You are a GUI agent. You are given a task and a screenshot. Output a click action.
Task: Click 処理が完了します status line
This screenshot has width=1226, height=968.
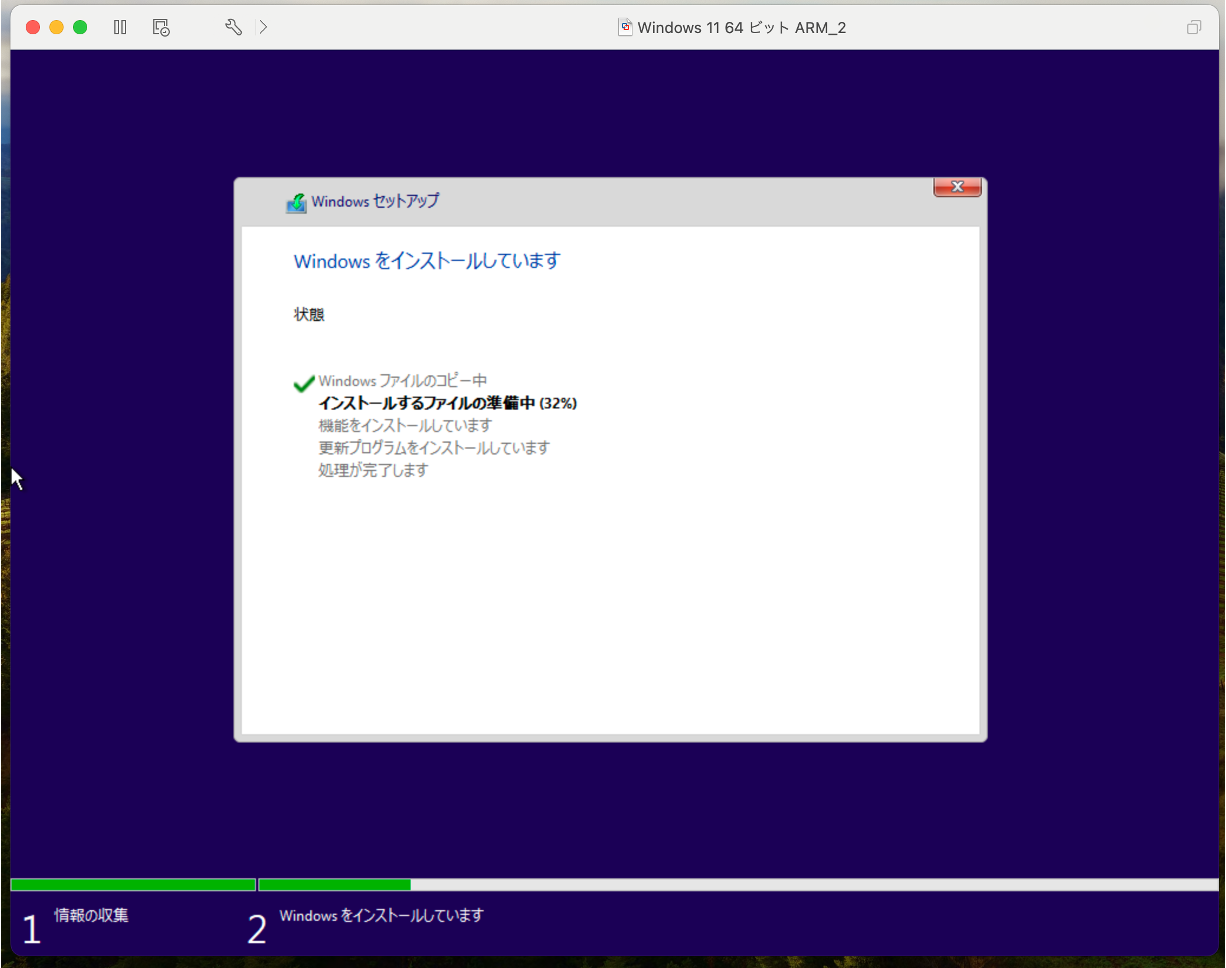click(x=373, y=469)
